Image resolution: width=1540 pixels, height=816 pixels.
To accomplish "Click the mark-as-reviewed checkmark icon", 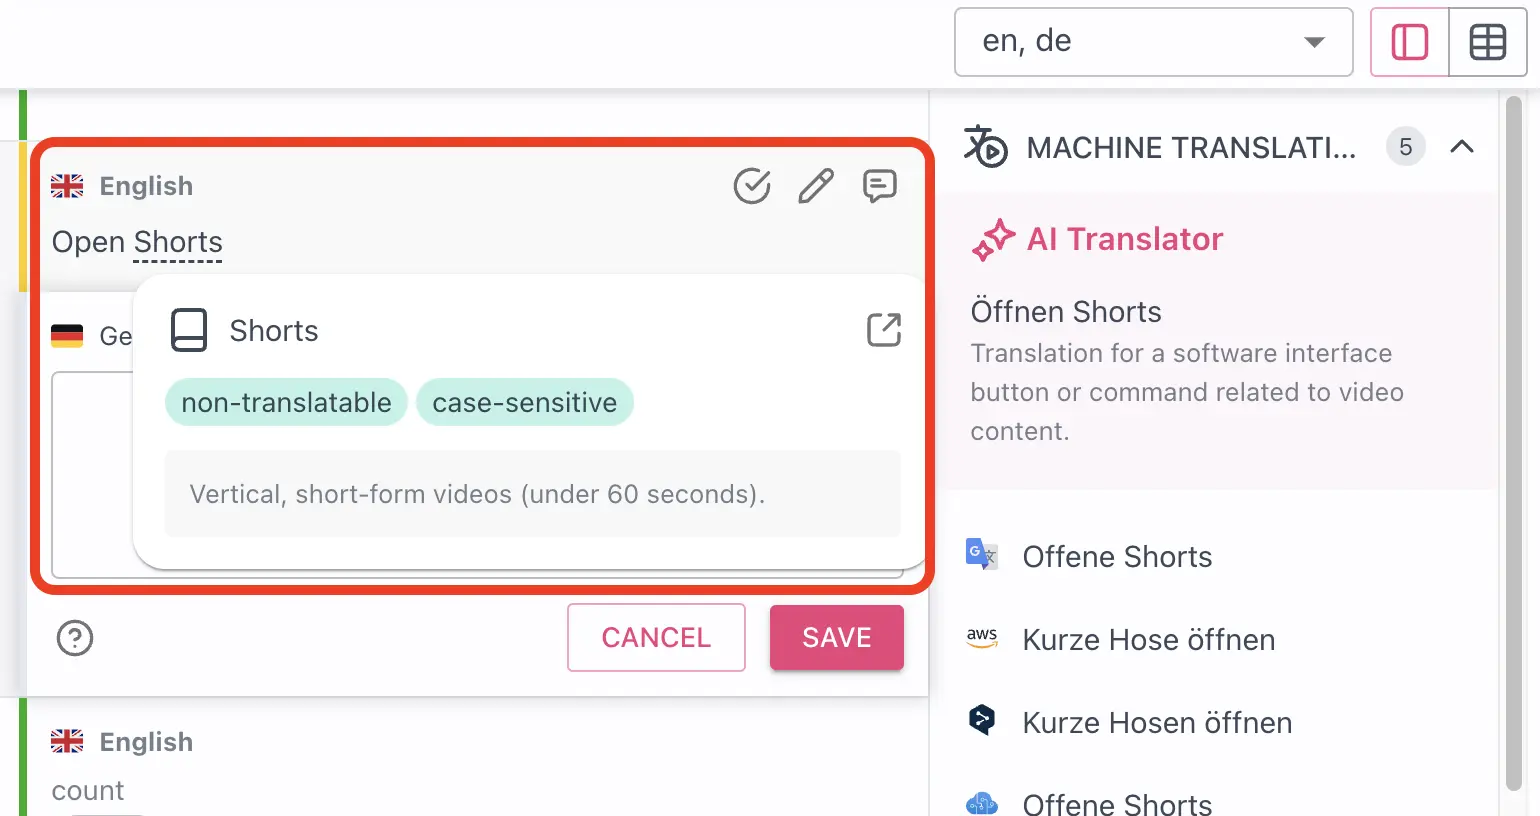I will tap(752, 186).
